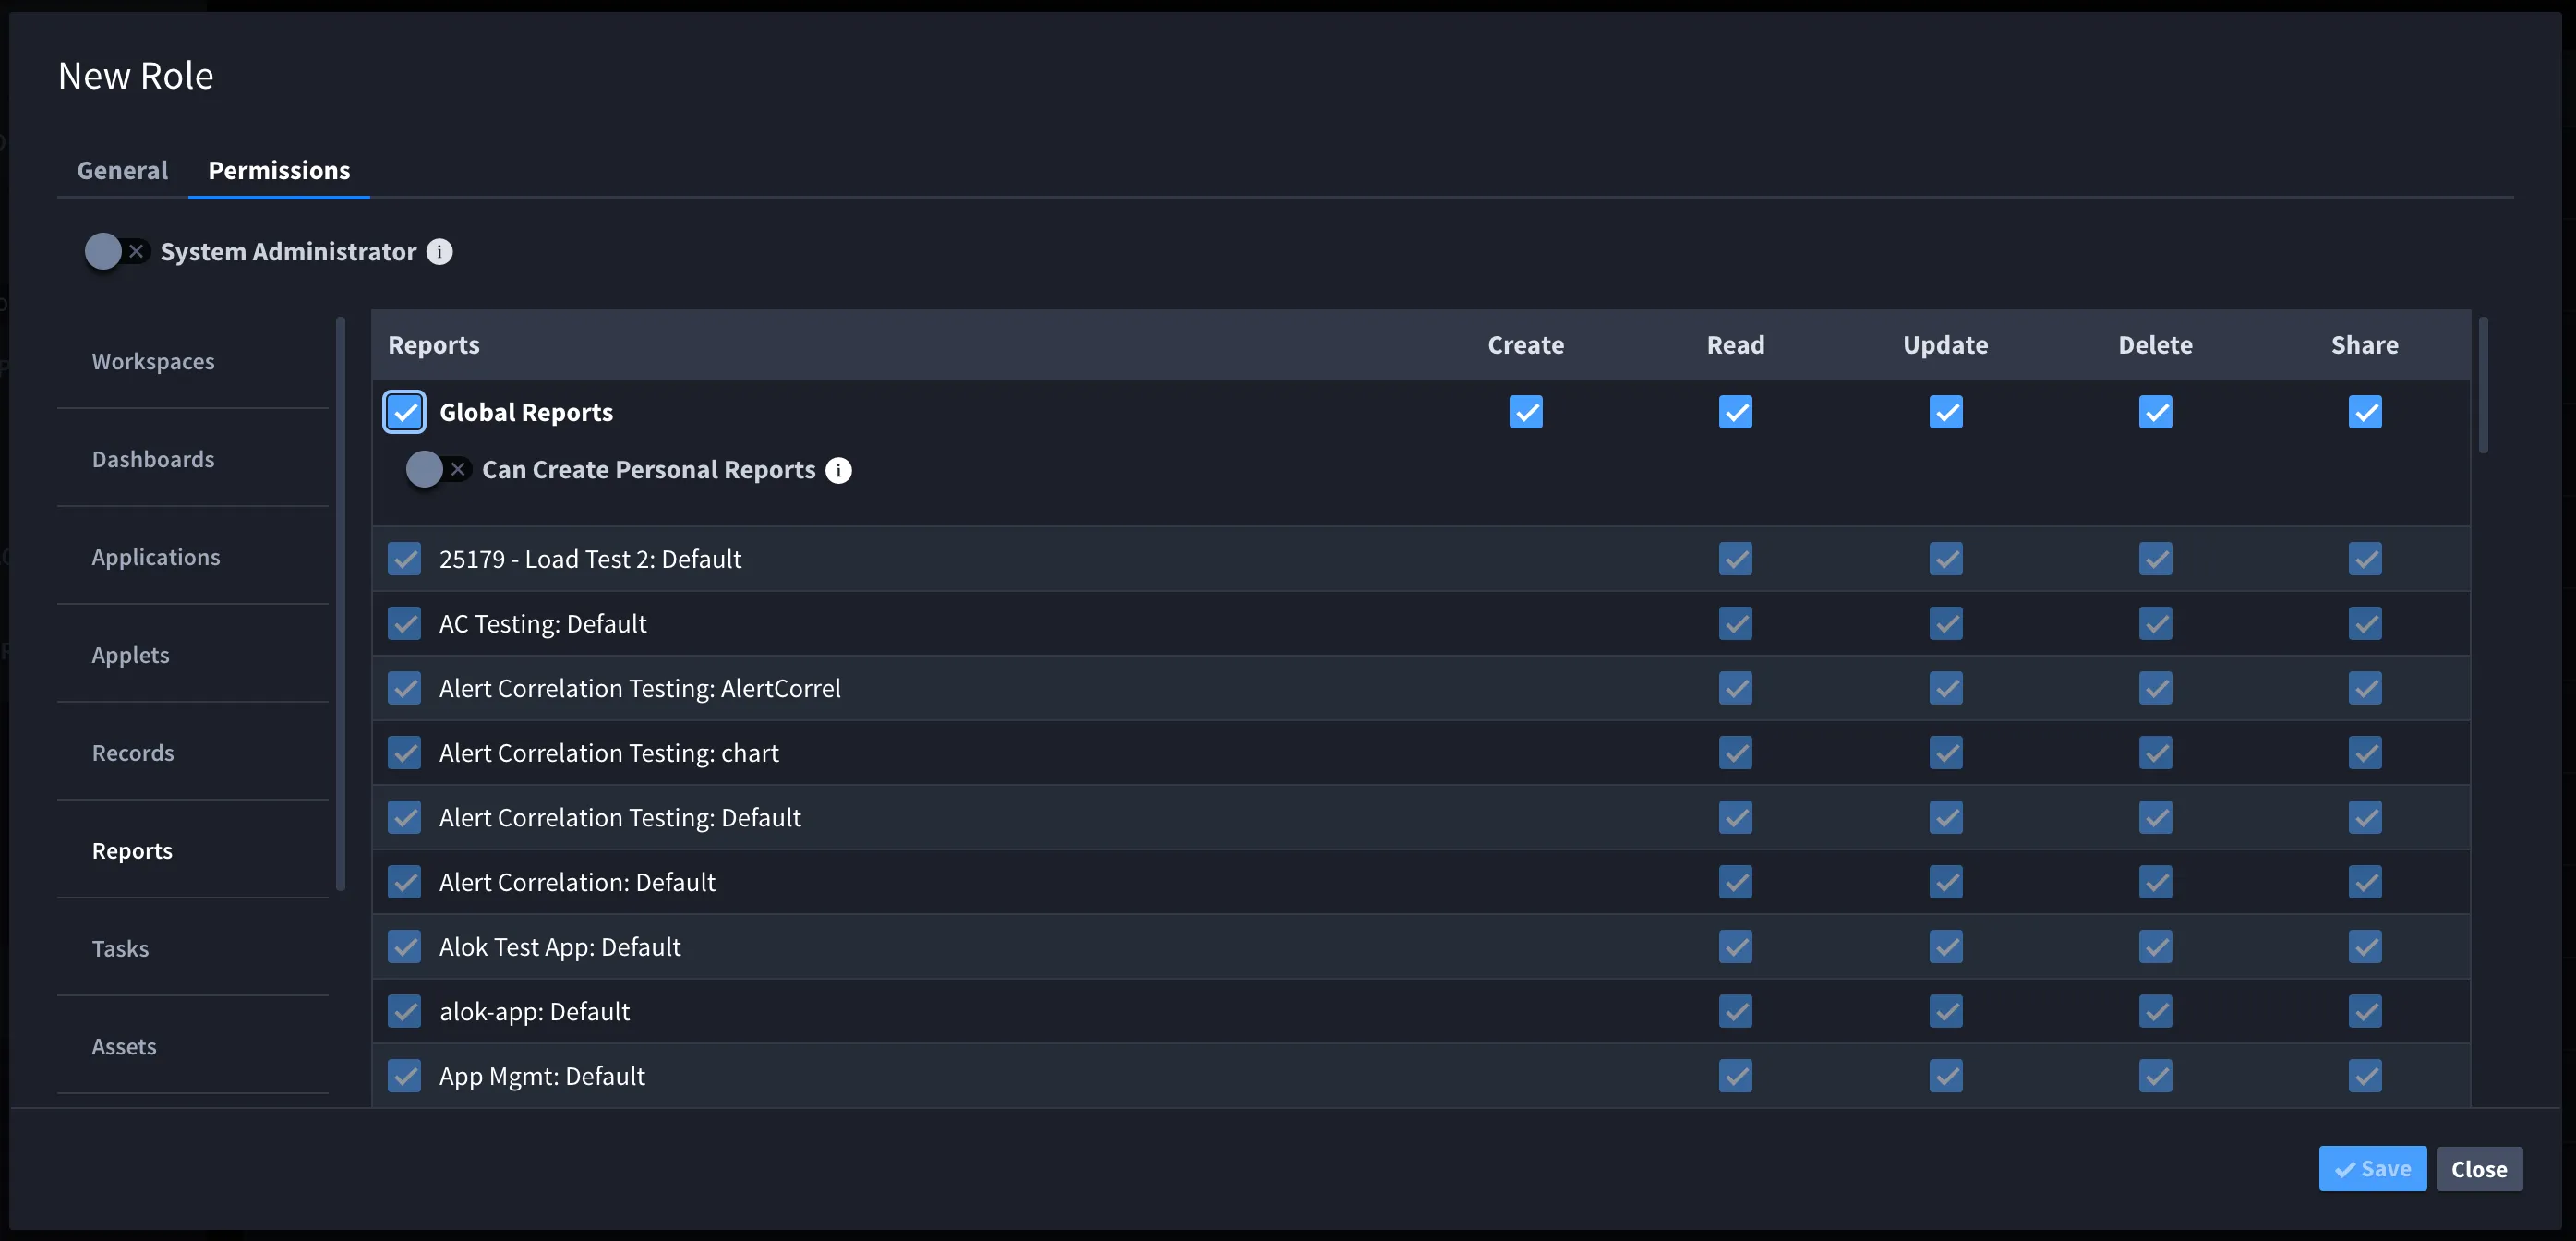Uncheck Read for Alert Correlation Testing: Default
This screenshot has height=1241, width=2576.
[x=1735, y=818]
